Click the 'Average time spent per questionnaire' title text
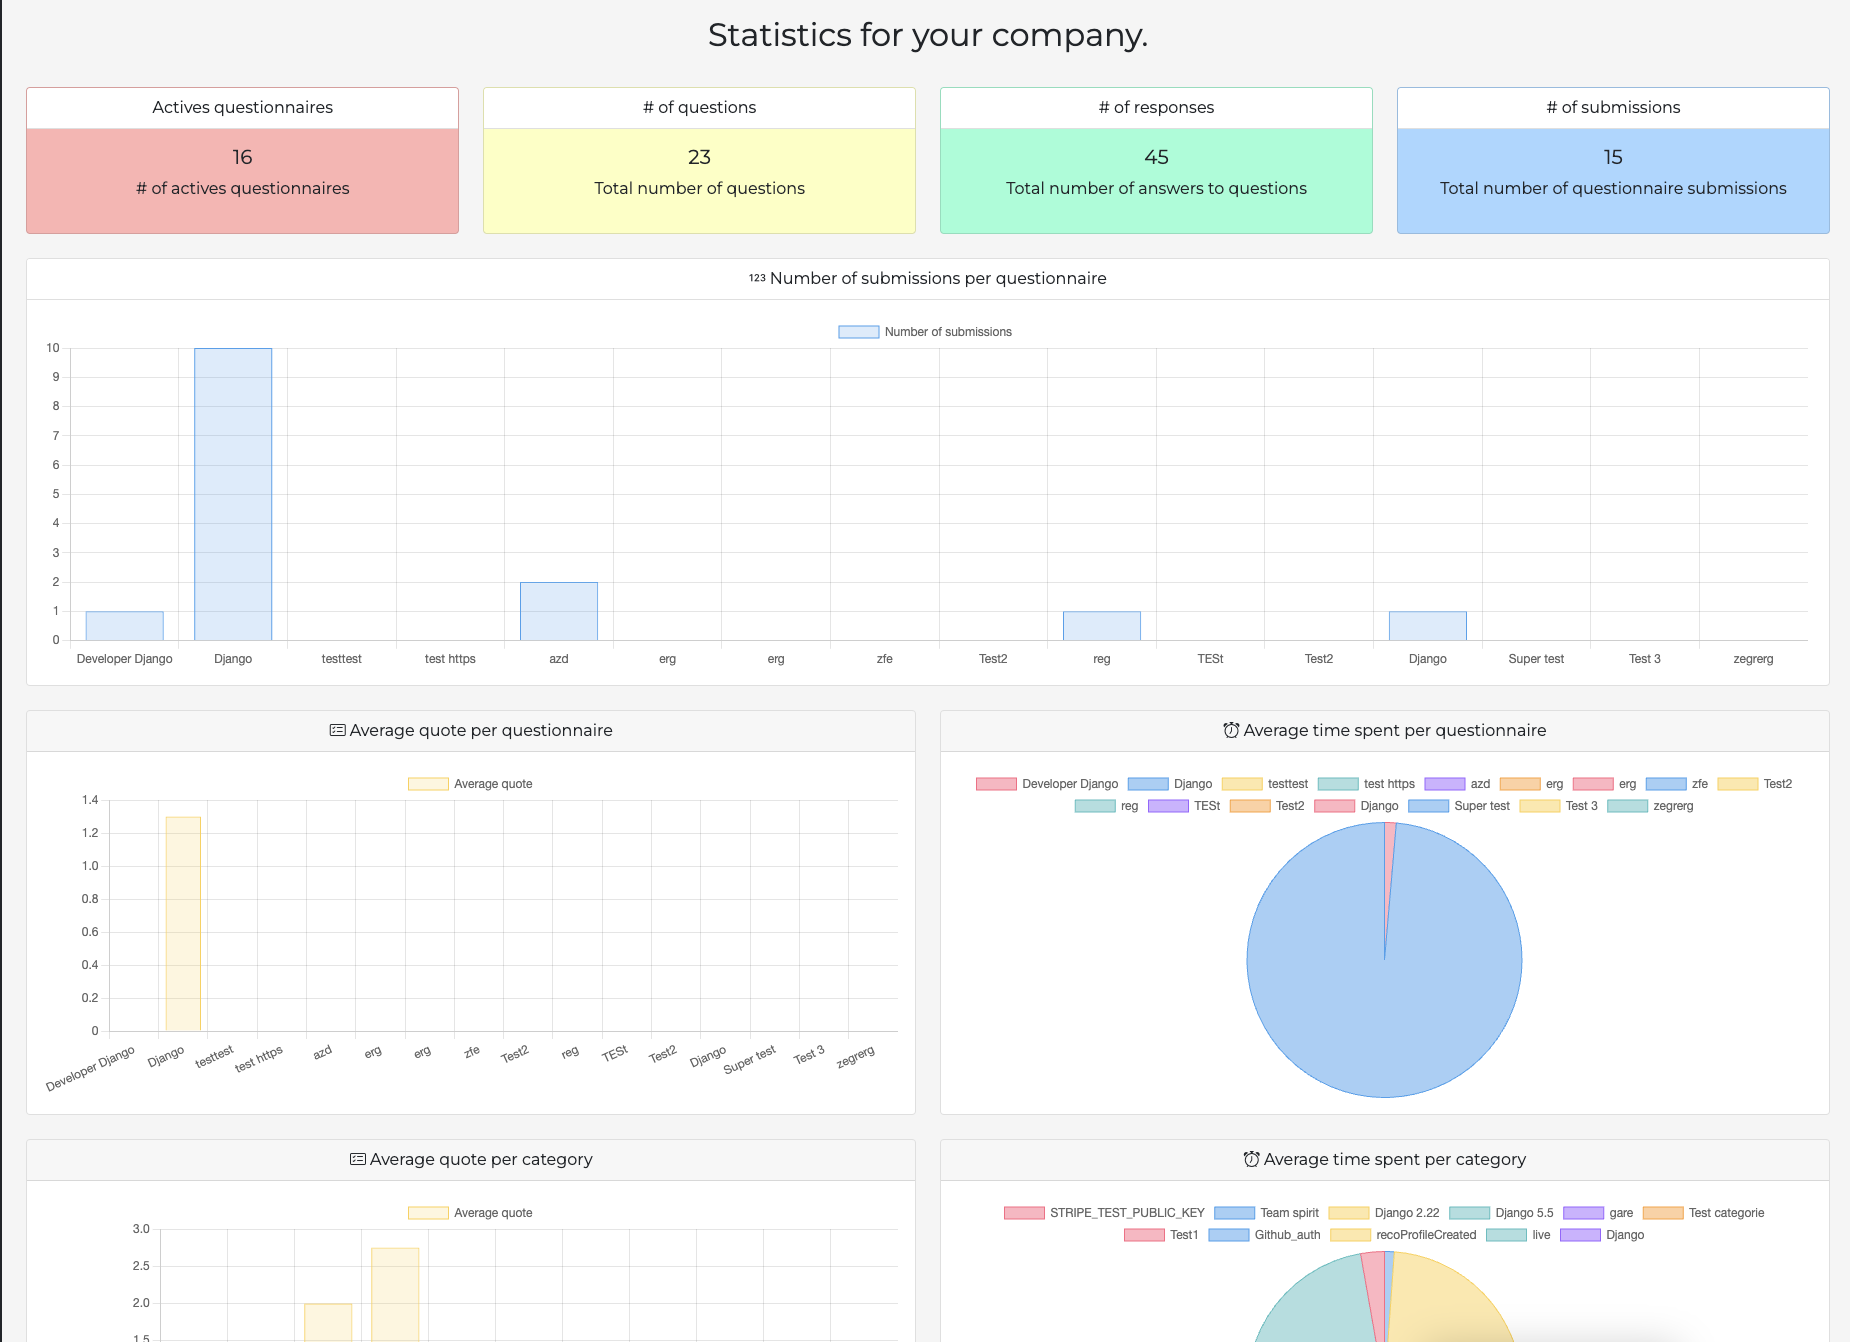 click(x=1395, y=731)
